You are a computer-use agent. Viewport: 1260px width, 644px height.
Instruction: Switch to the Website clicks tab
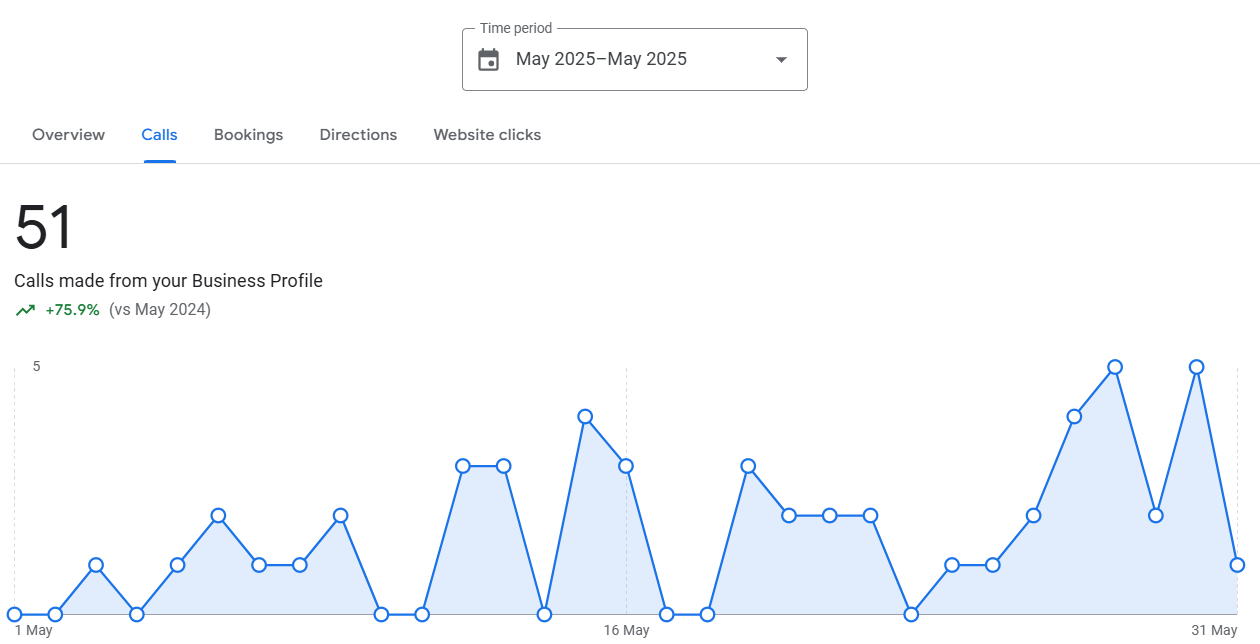[487, 135]
